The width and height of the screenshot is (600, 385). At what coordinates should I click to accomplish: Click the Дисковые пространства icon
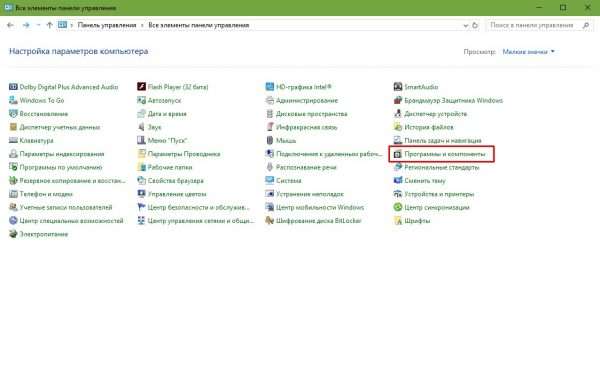(269, 114)
